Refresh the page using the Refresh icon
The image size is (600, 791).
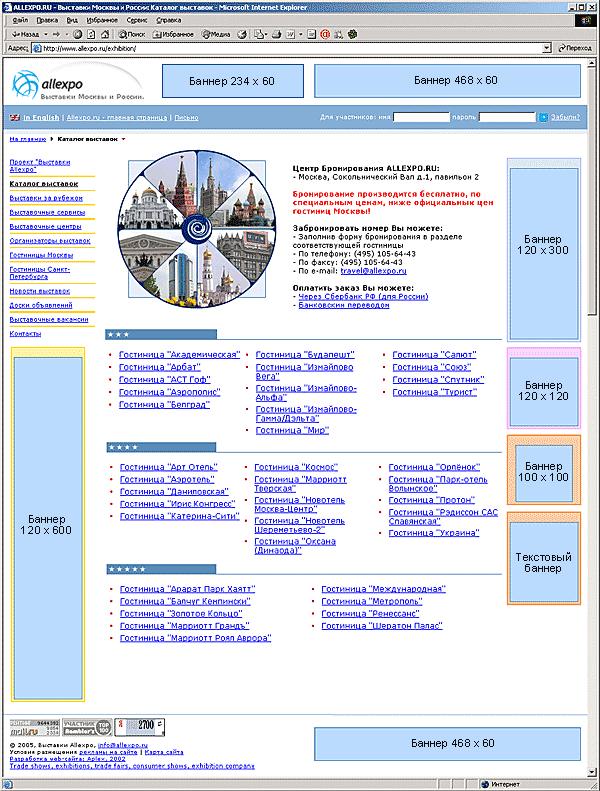[x=91, y=34]
